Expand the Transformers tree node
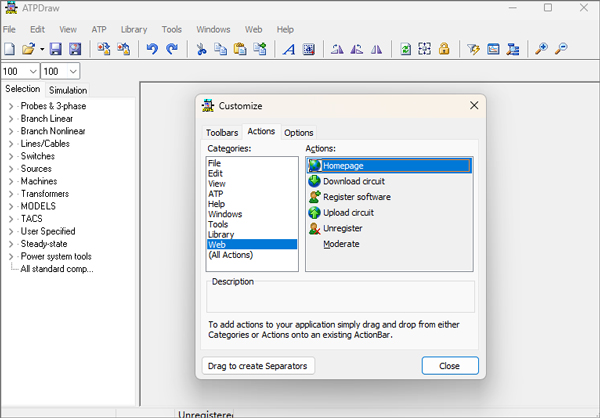The width and height of the screenshot is (600, 418). 11,194
